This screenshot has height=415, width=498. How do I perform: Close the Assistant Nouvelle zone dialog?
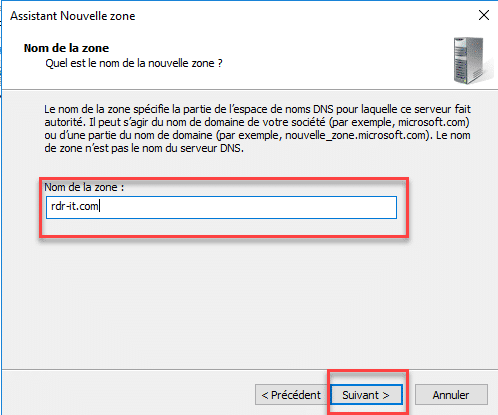(x=484, y=15)
